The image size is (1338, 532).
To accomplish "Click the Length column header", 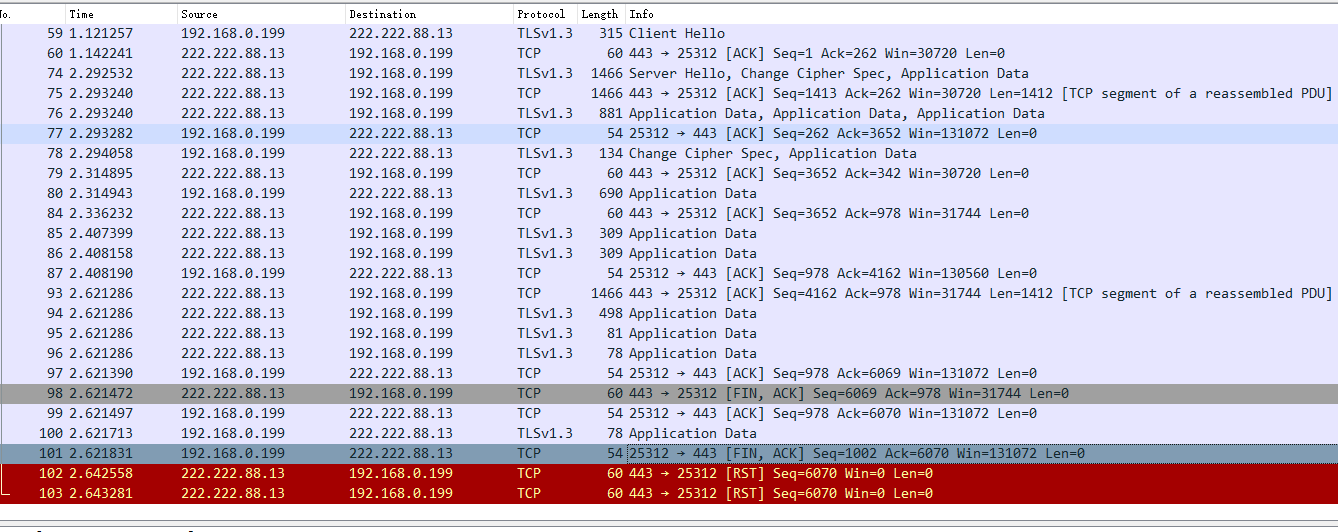I will 601,14.
